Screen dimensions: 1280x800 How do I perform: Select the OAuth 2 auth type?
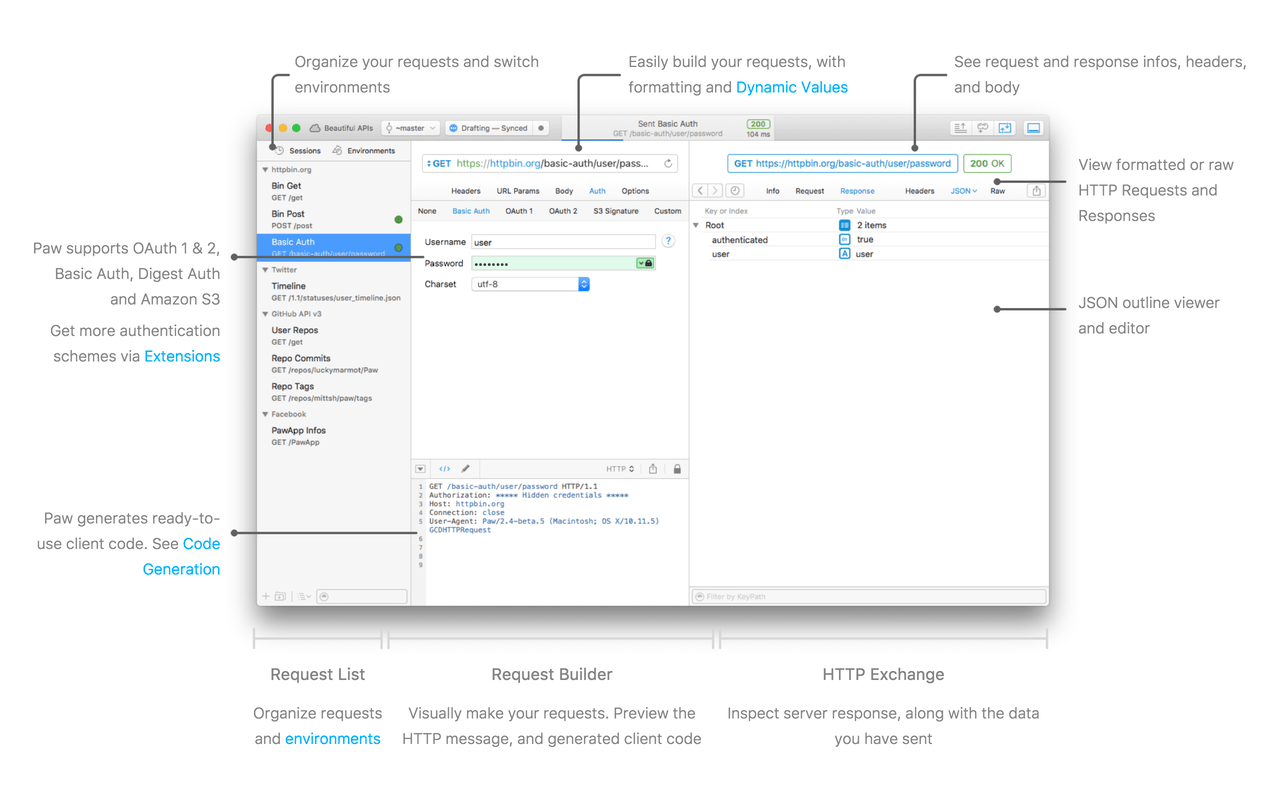(563, 211)
